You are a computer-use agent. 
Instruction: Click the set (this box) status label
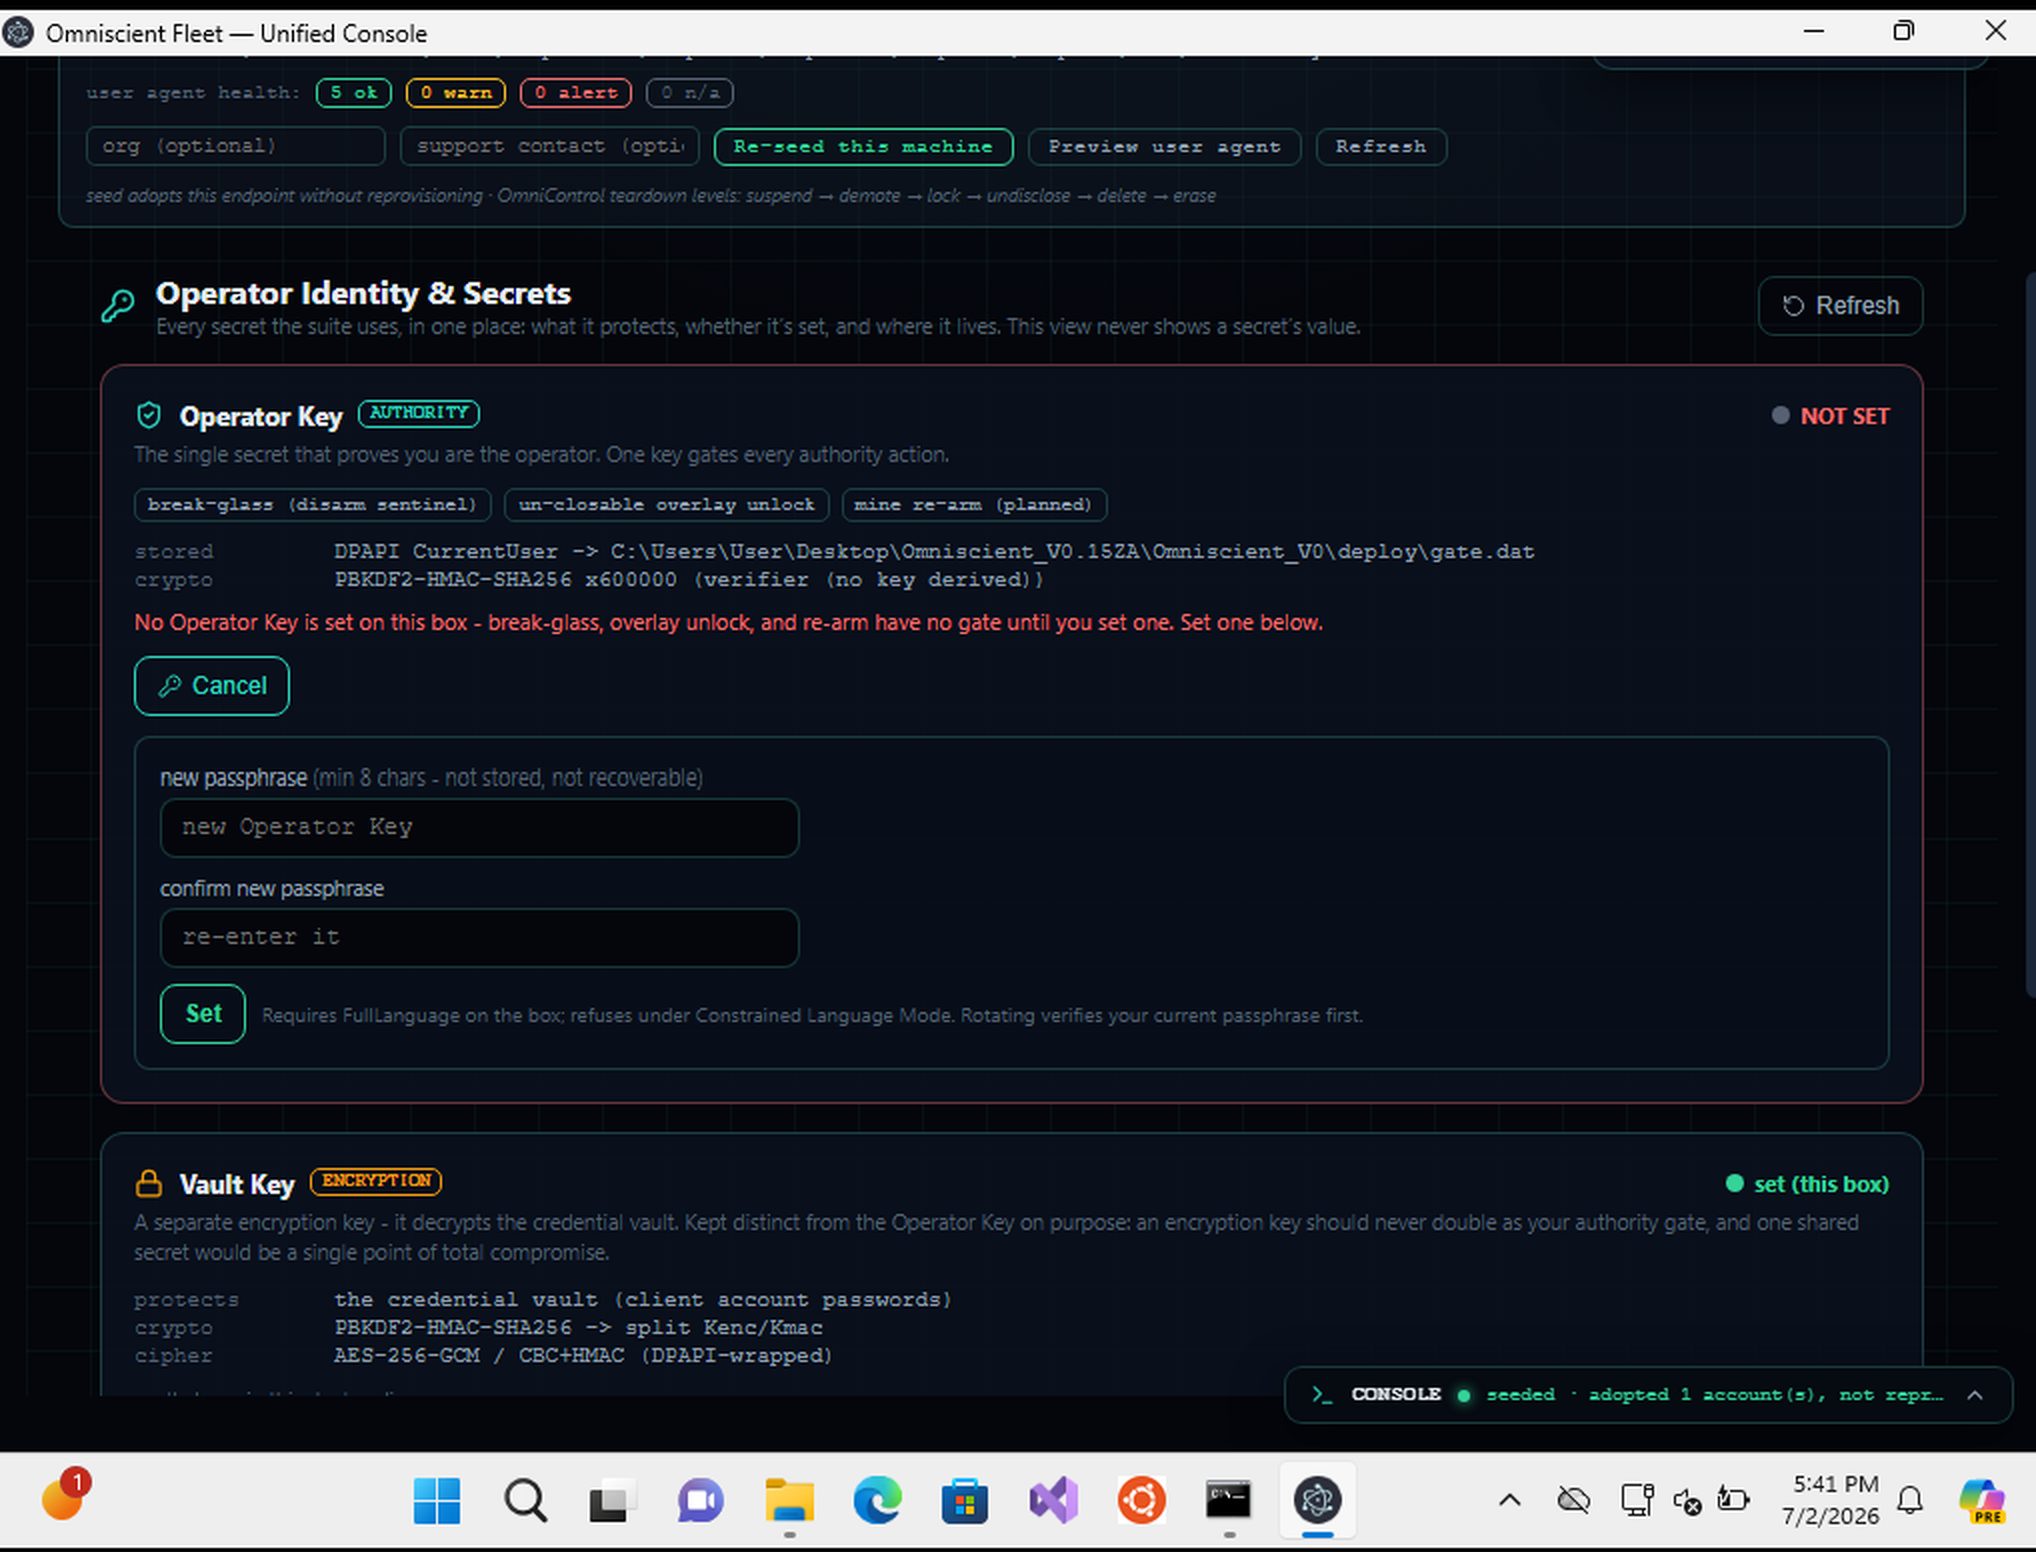1821,1184
